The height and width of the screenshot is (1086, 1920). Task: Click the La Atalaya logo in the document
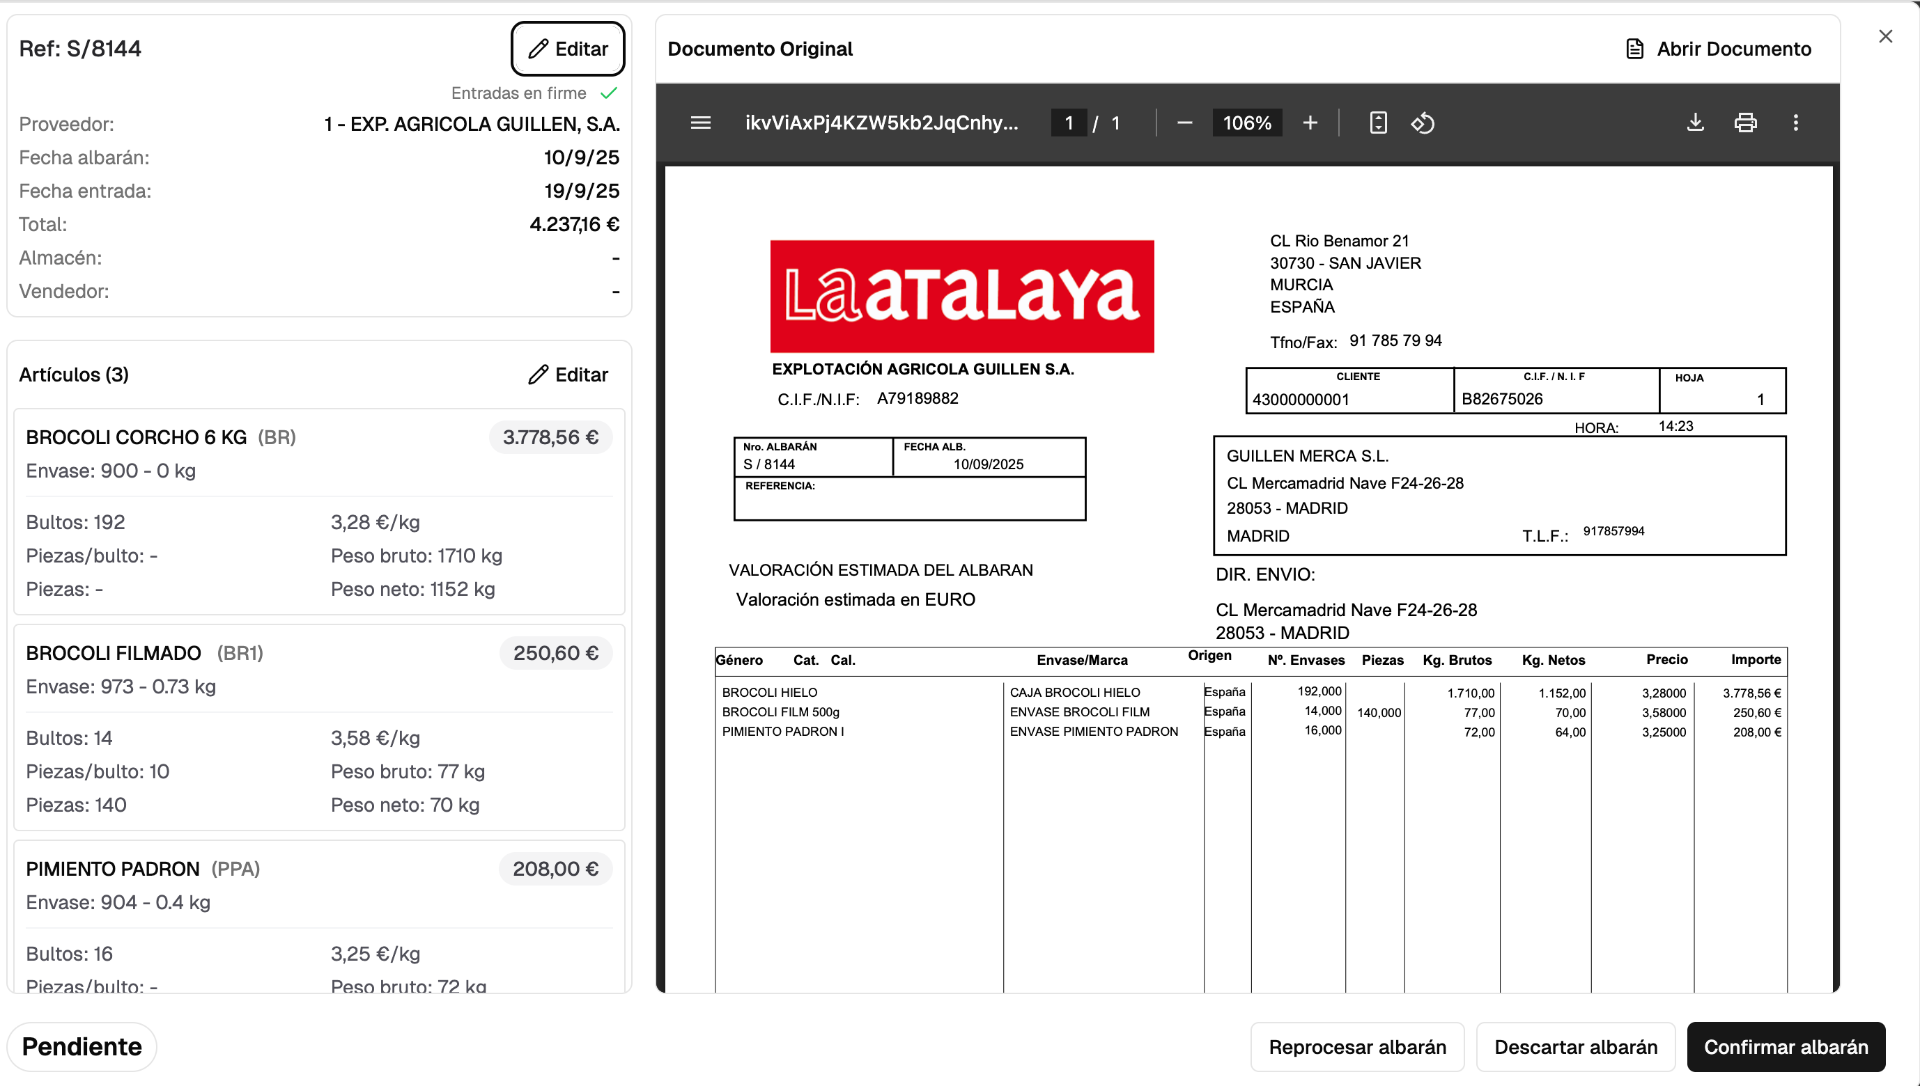(x=962, y=296)
